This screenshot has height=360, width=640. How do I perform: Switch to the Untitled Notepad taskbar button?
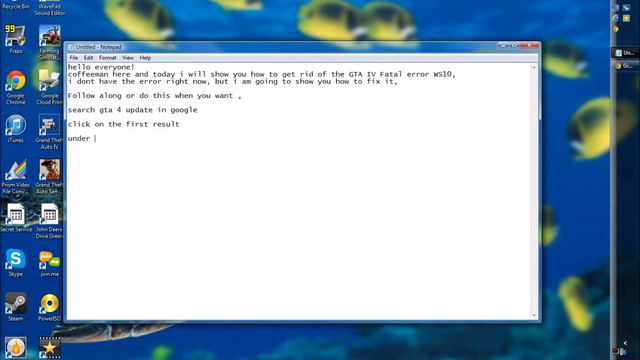point(625,53)
